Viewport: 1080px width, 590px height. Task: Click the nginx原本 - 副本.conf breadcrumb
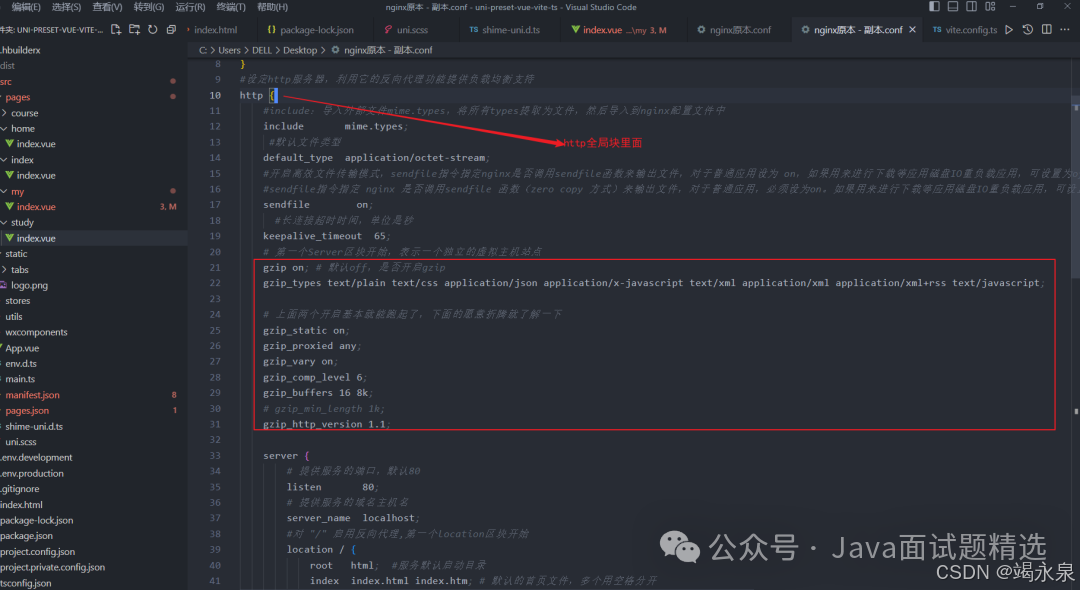[x=388, y=50]
